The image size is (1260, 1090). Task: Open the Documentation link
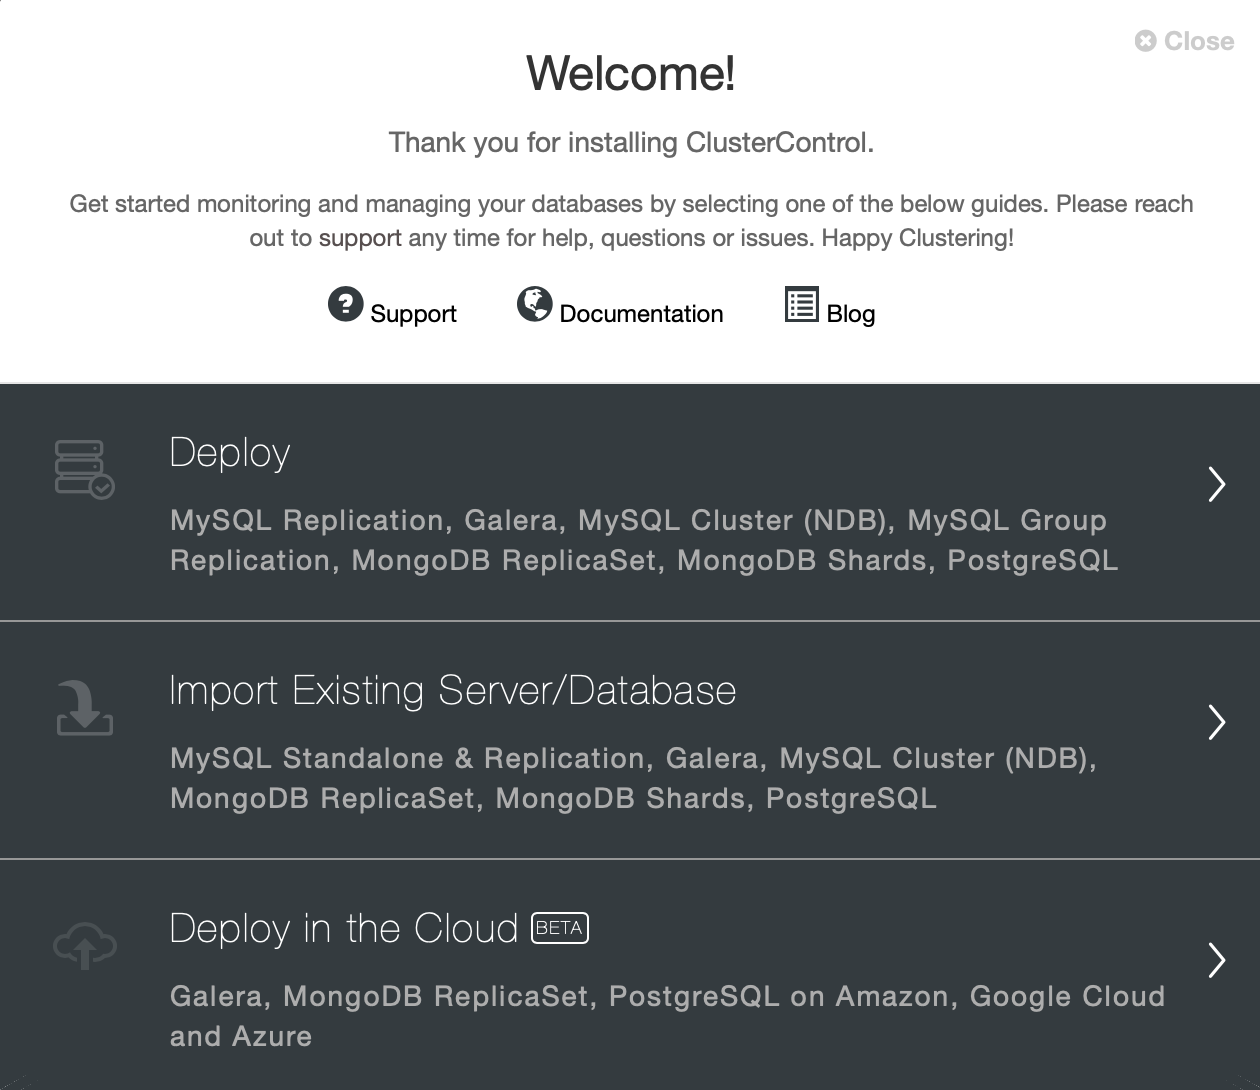pos(641,314)
